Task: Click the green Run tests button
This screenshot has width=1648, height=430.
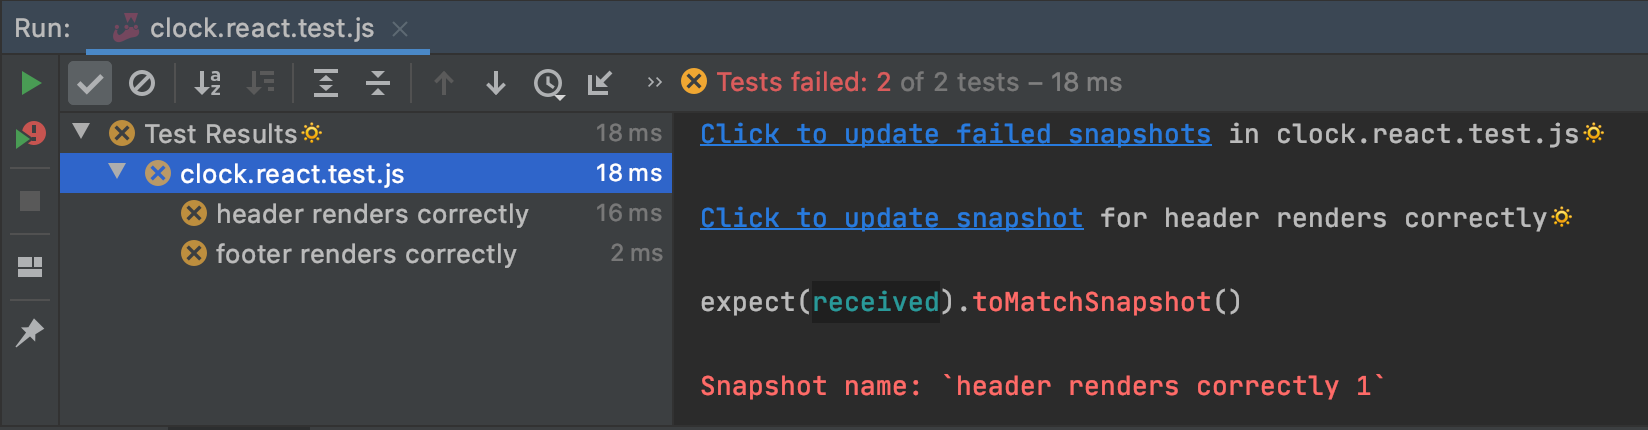Action: 31,83
